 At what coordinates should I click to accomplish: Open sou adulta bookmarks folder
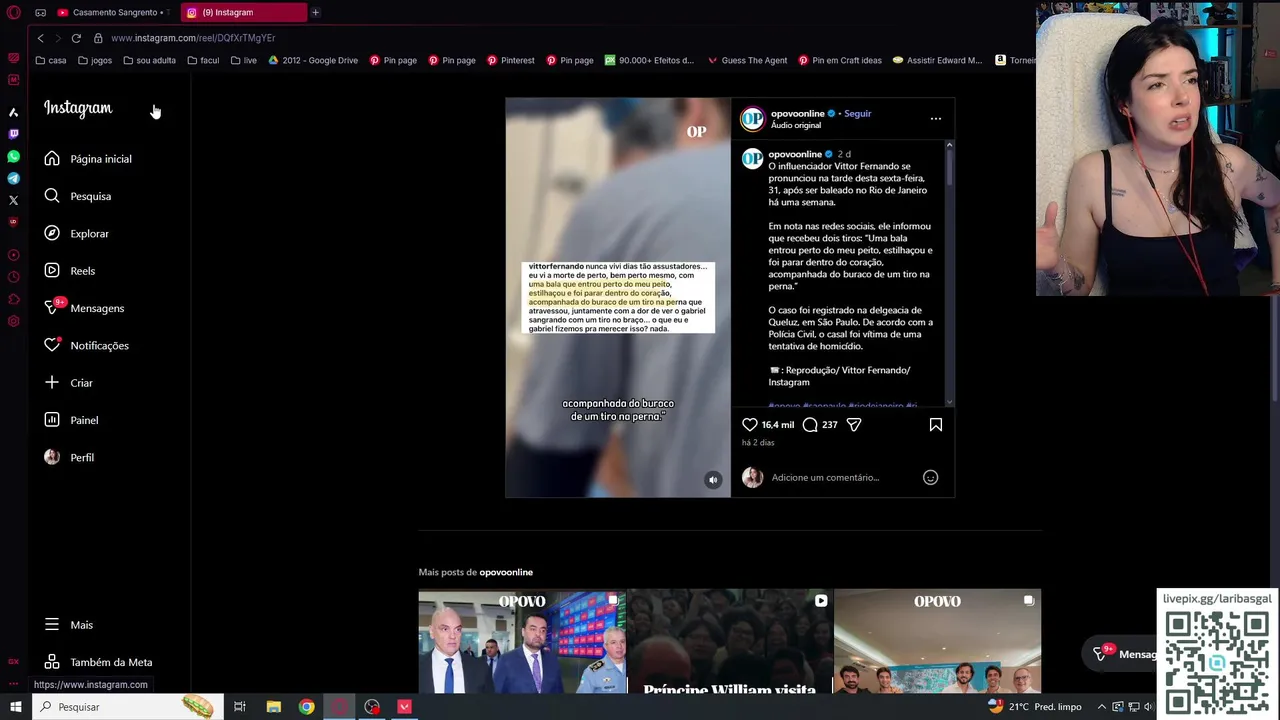[149, 60]
